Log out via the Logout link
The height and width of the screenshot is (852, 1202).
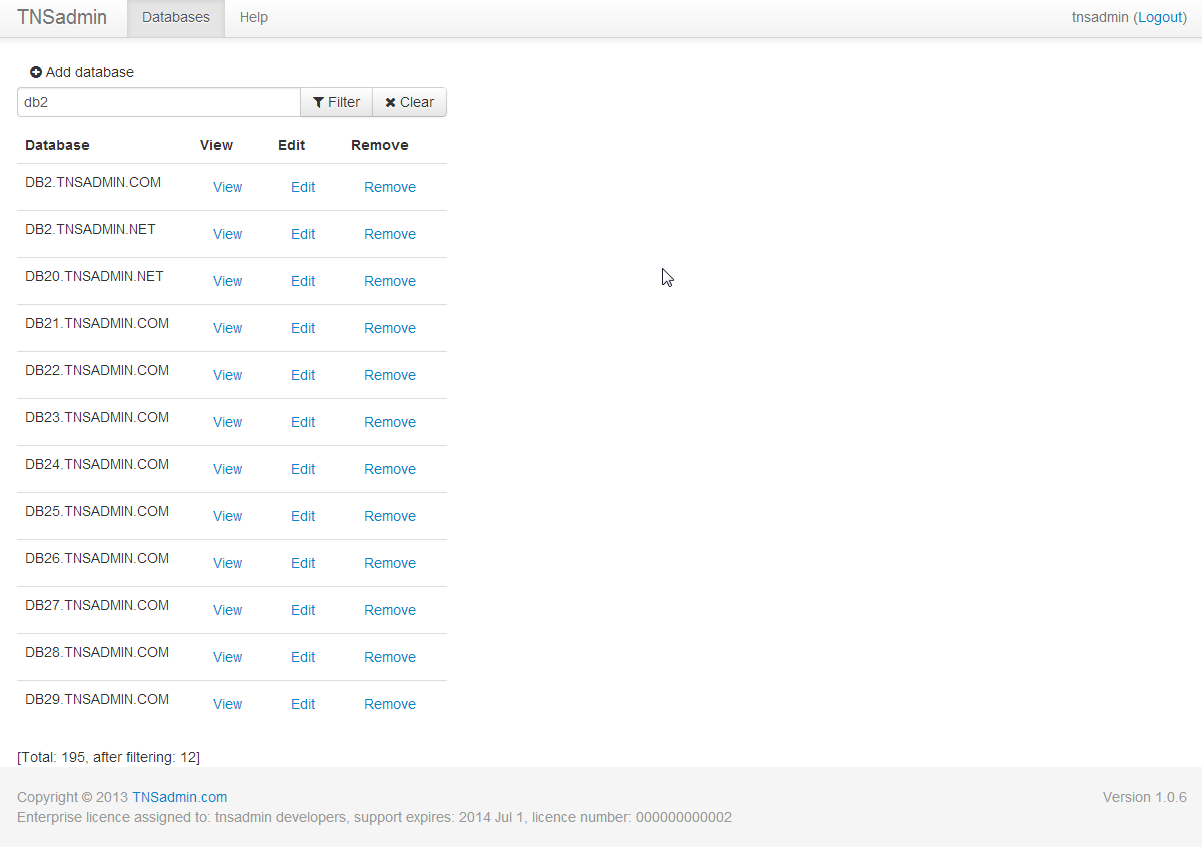tap(1161, 17)
